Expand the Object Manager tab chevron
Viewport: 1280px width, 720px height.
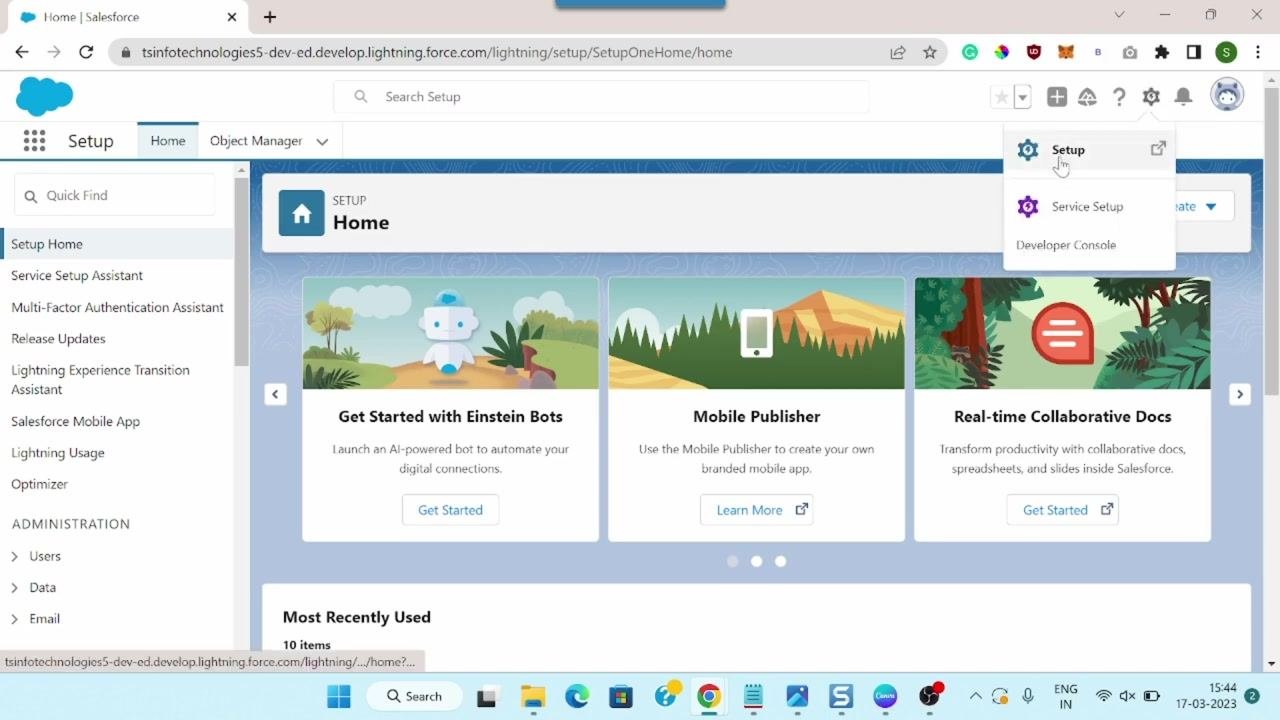tap(322, 142)
